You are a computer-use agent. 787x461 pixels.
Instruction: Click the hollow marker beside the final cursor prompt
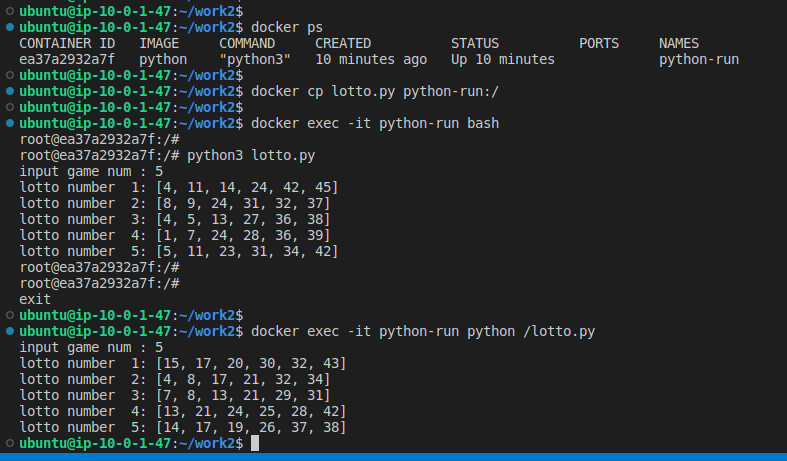[x=10, y=443]
